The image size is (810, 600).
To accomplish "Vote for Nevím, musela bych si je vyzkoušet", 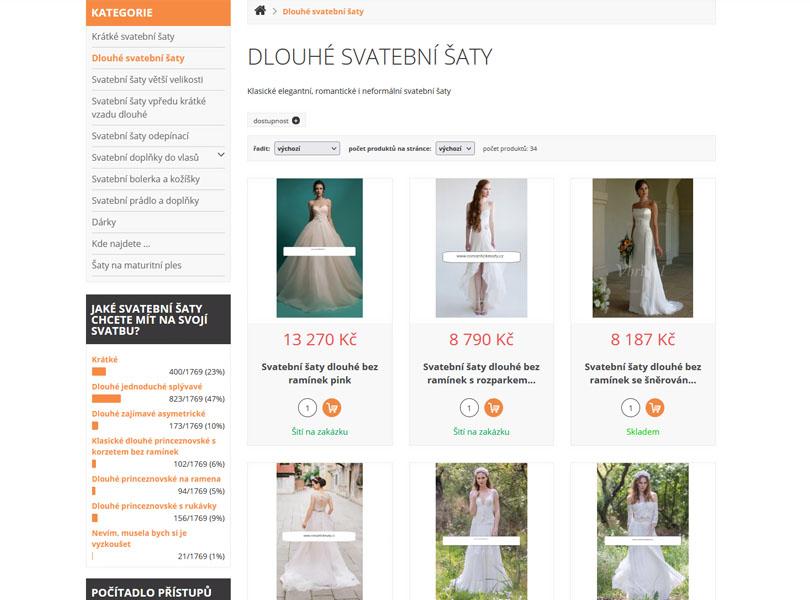I will [139, 539].
